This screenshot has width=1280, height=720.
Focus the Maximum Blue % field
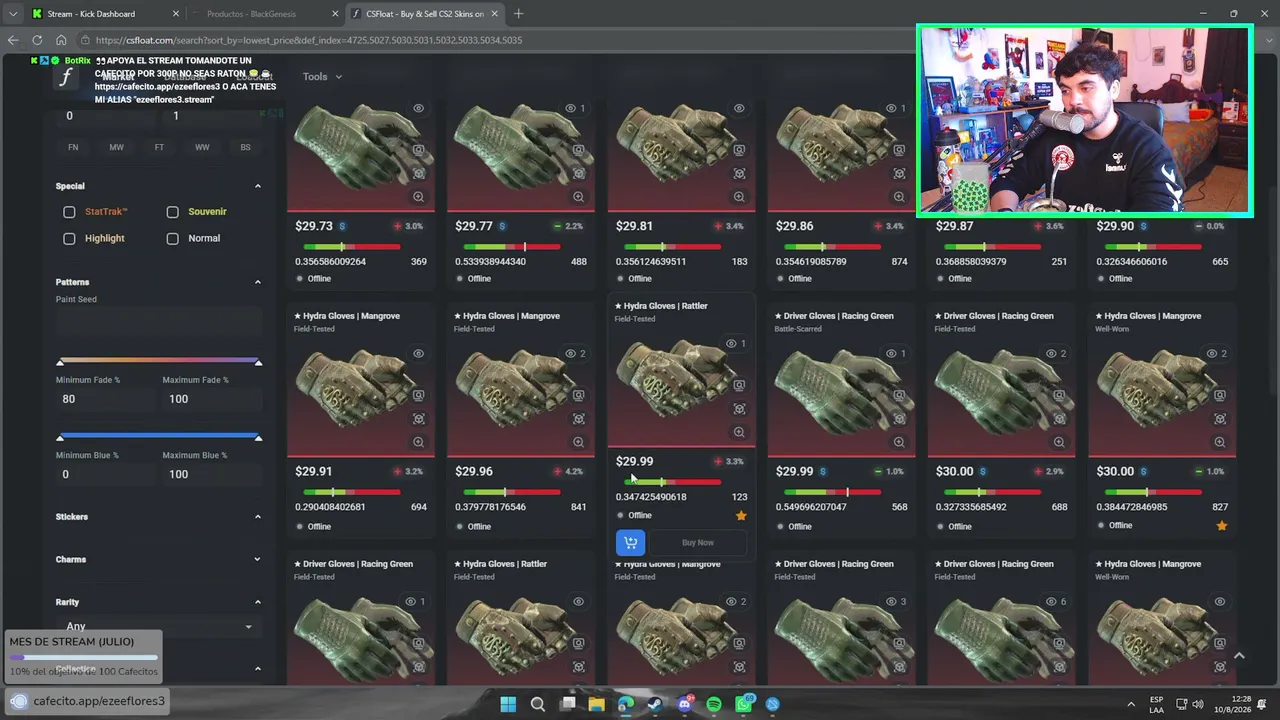pos(212,474)
